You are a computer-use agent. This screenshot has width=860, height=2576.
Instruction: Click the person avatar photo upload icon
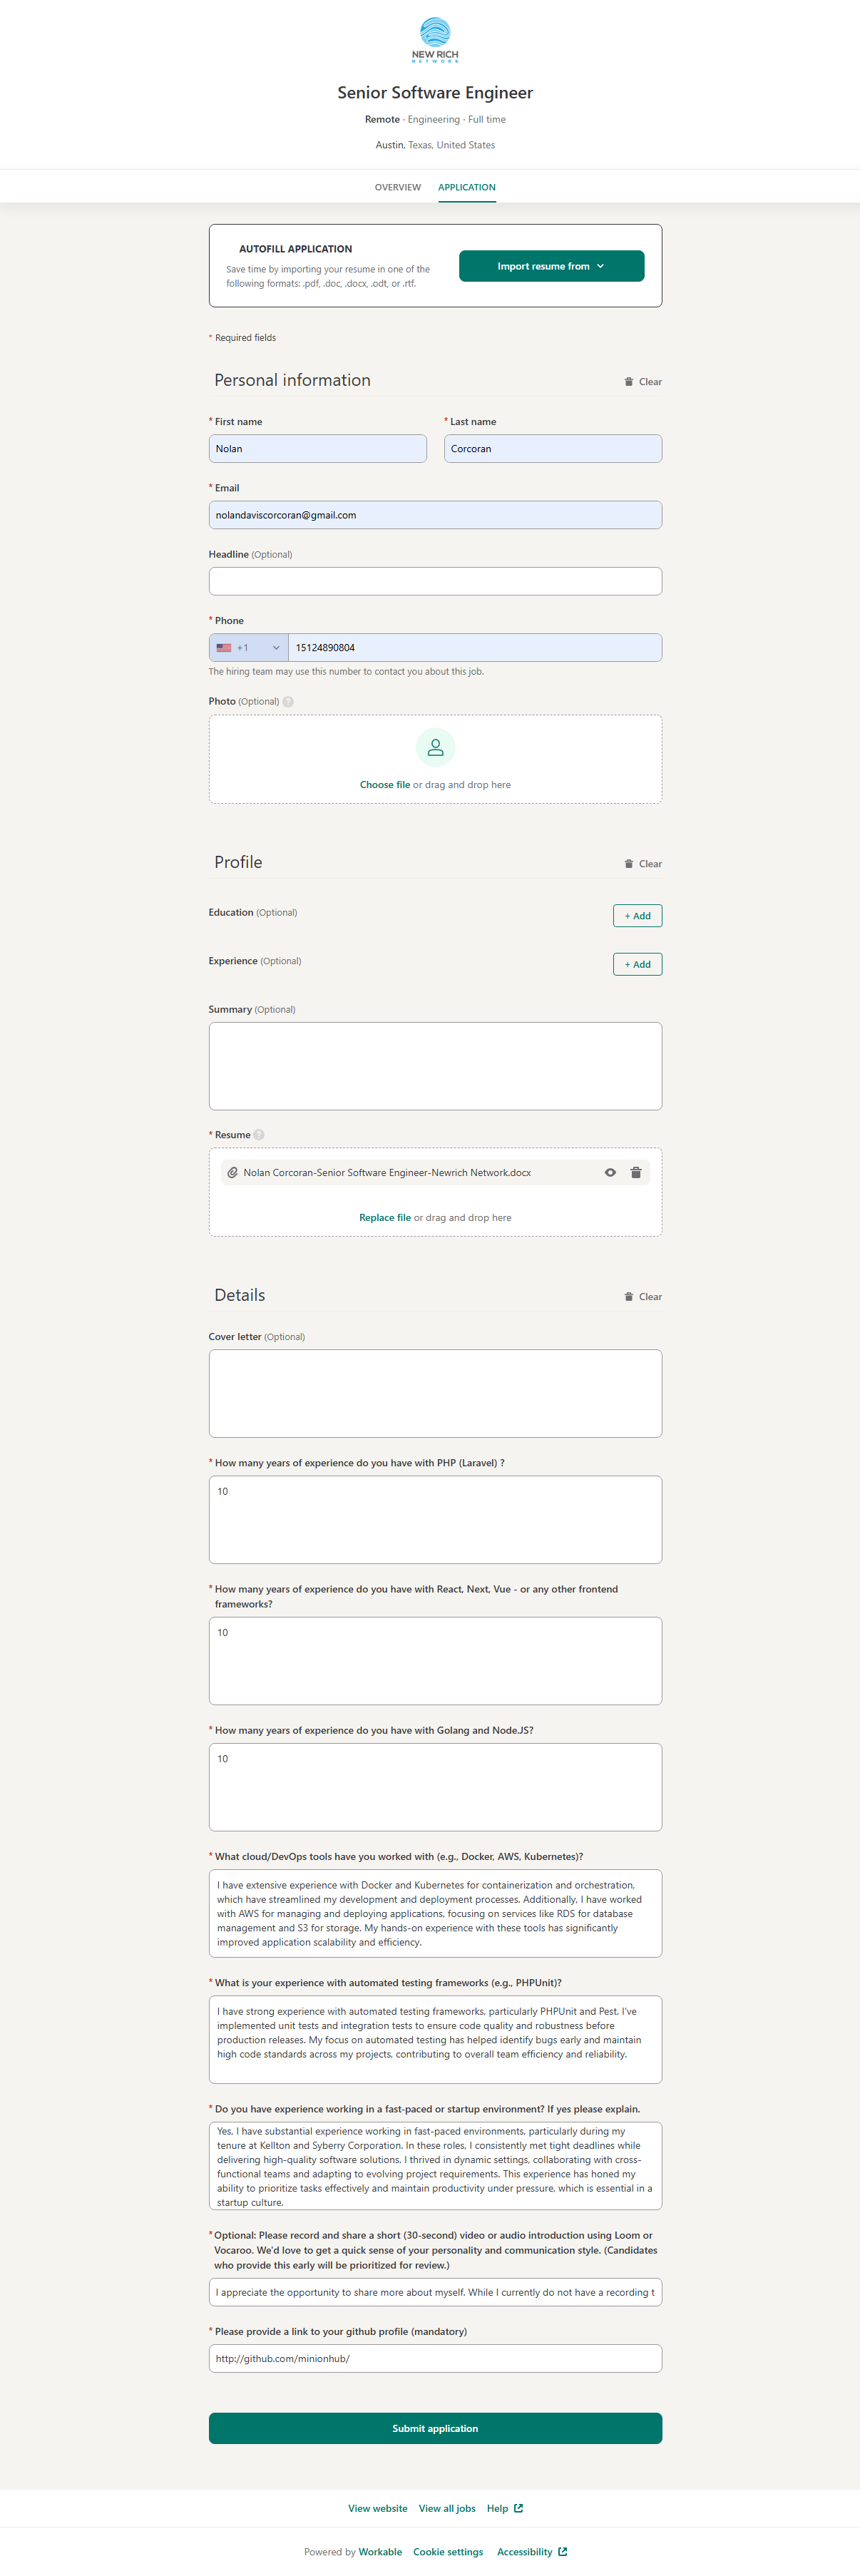(x=435, y=748)
